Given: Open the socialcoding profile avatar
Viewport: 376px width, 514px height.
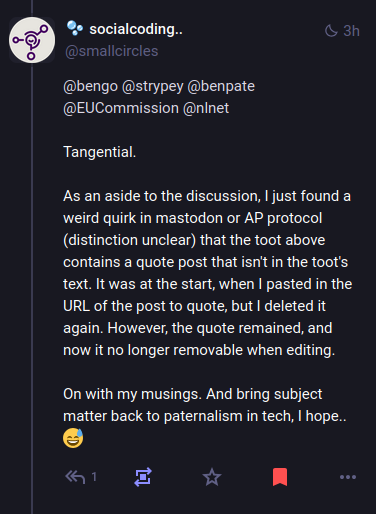Looking at the screenshot, I should coord(32,40).
